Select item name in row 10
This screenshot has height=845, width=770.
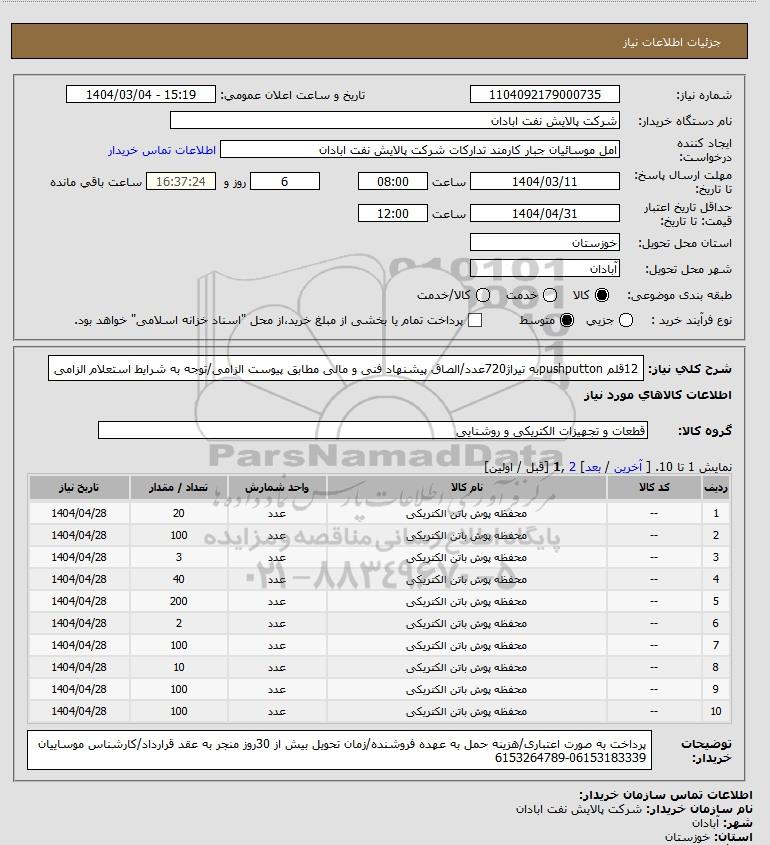click(x=467, y=711)
